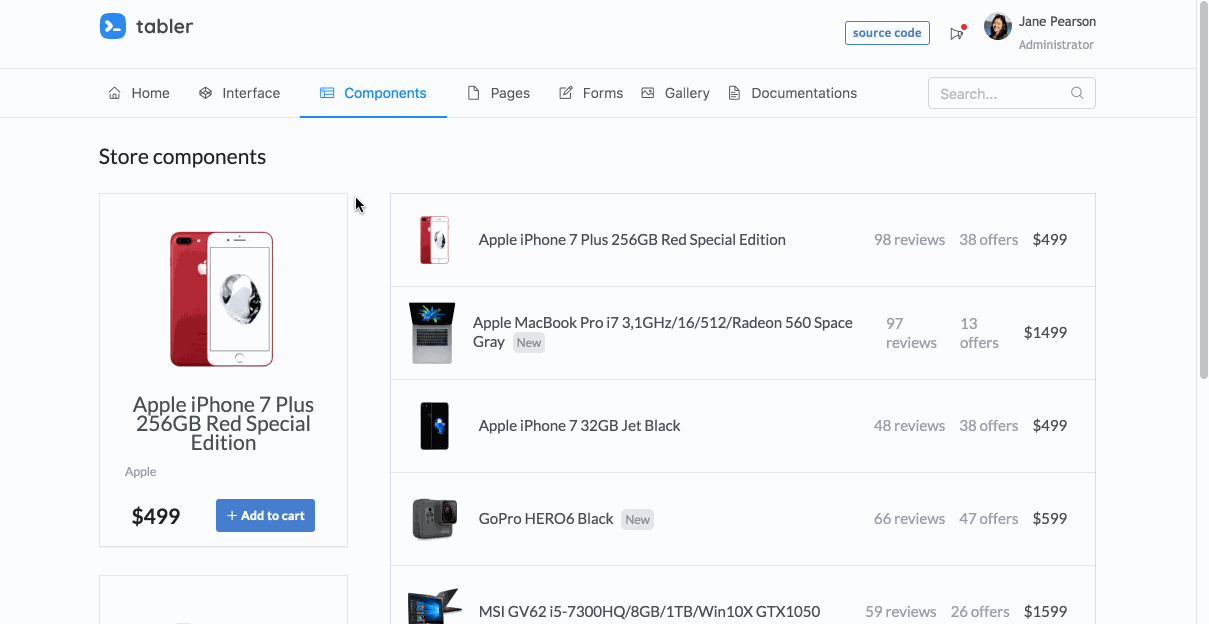Open Jane Pearson user dropdown
This screenshot has width=1209, height=624.
[1040, 33]
